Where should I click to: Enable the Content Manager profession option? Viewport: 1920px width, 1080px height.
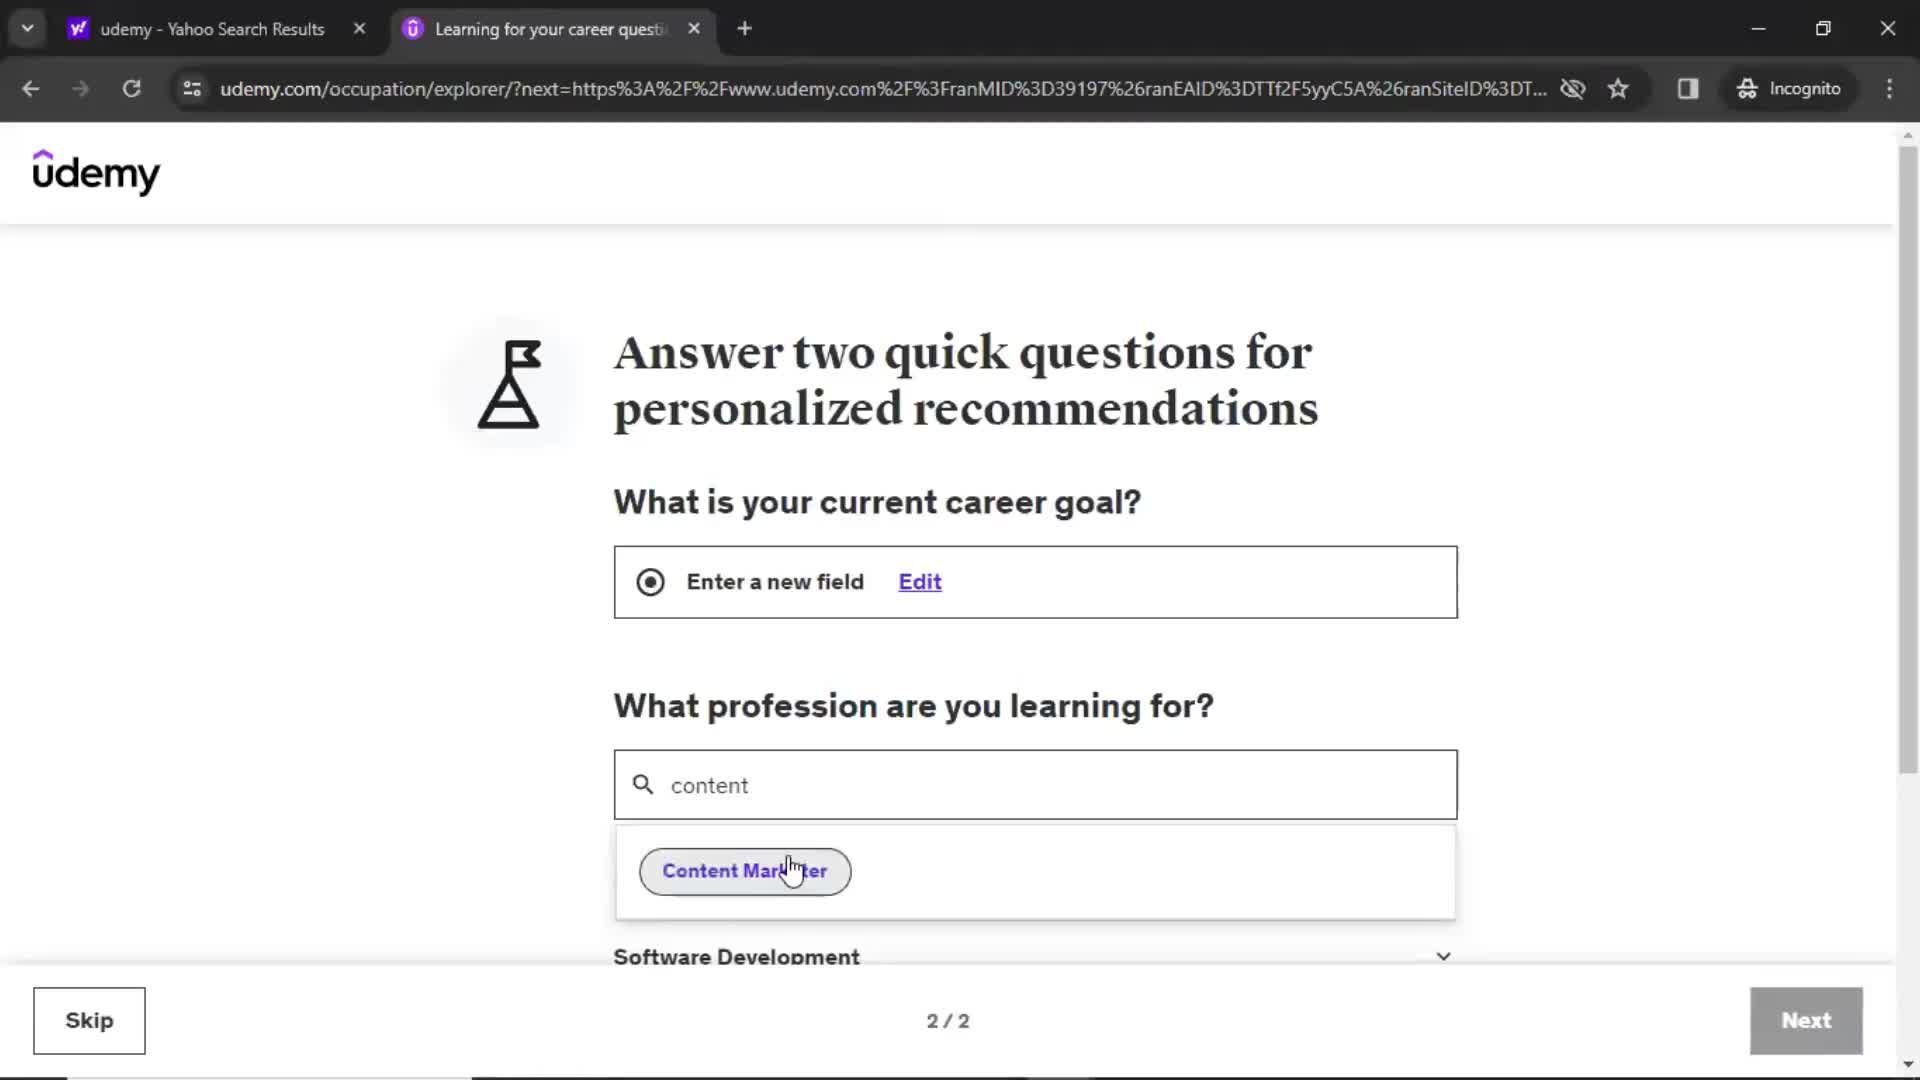(x=745, y=870)
